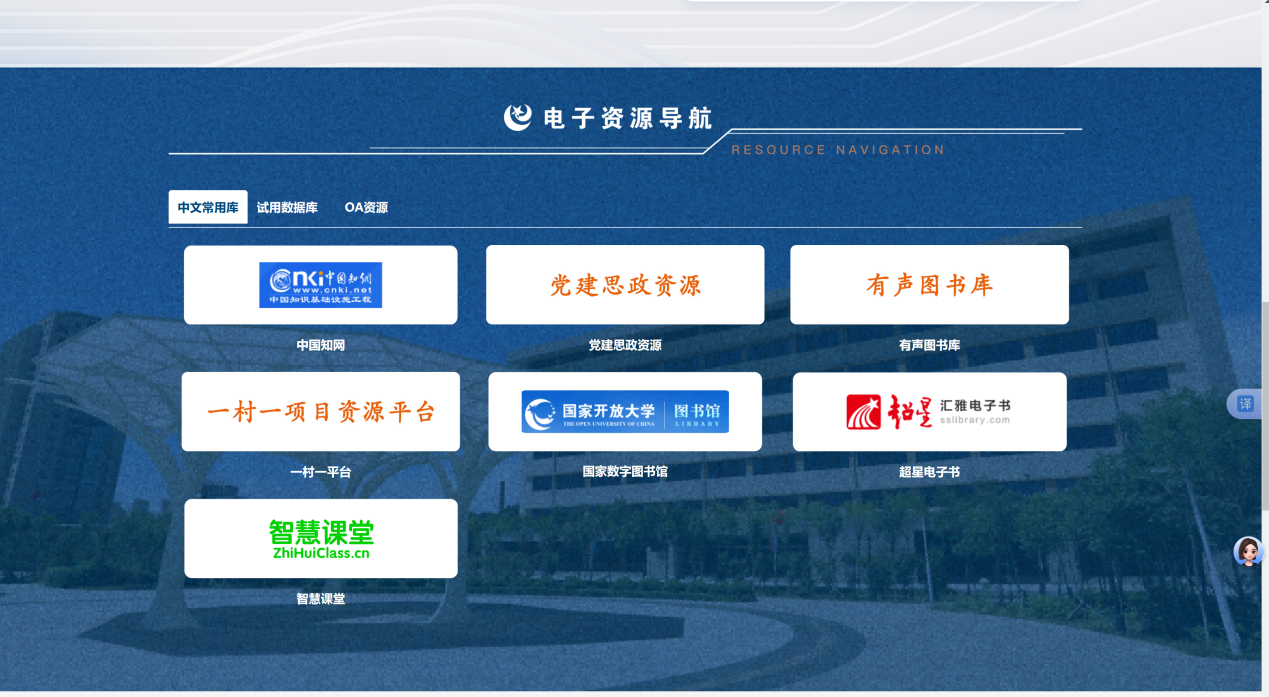The width and height of the screenshot is (1269, 697).
Task: Select the OA资源 tab
Action: tap(366, 208)
